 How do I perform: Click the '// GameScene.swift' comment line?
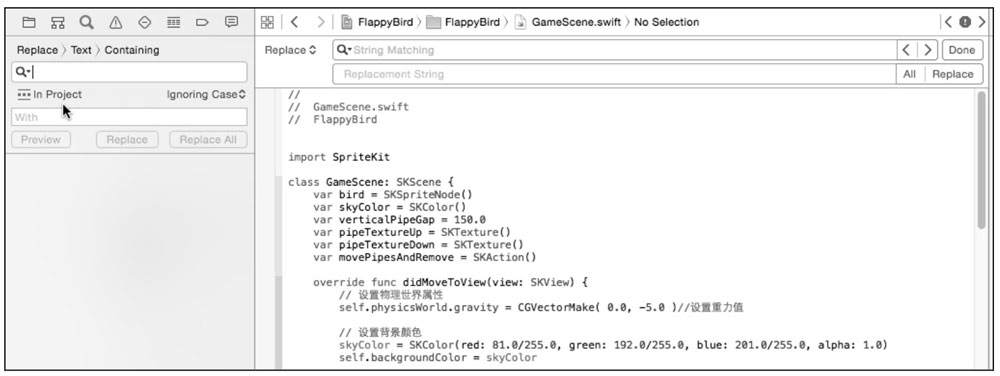[348, 107]
